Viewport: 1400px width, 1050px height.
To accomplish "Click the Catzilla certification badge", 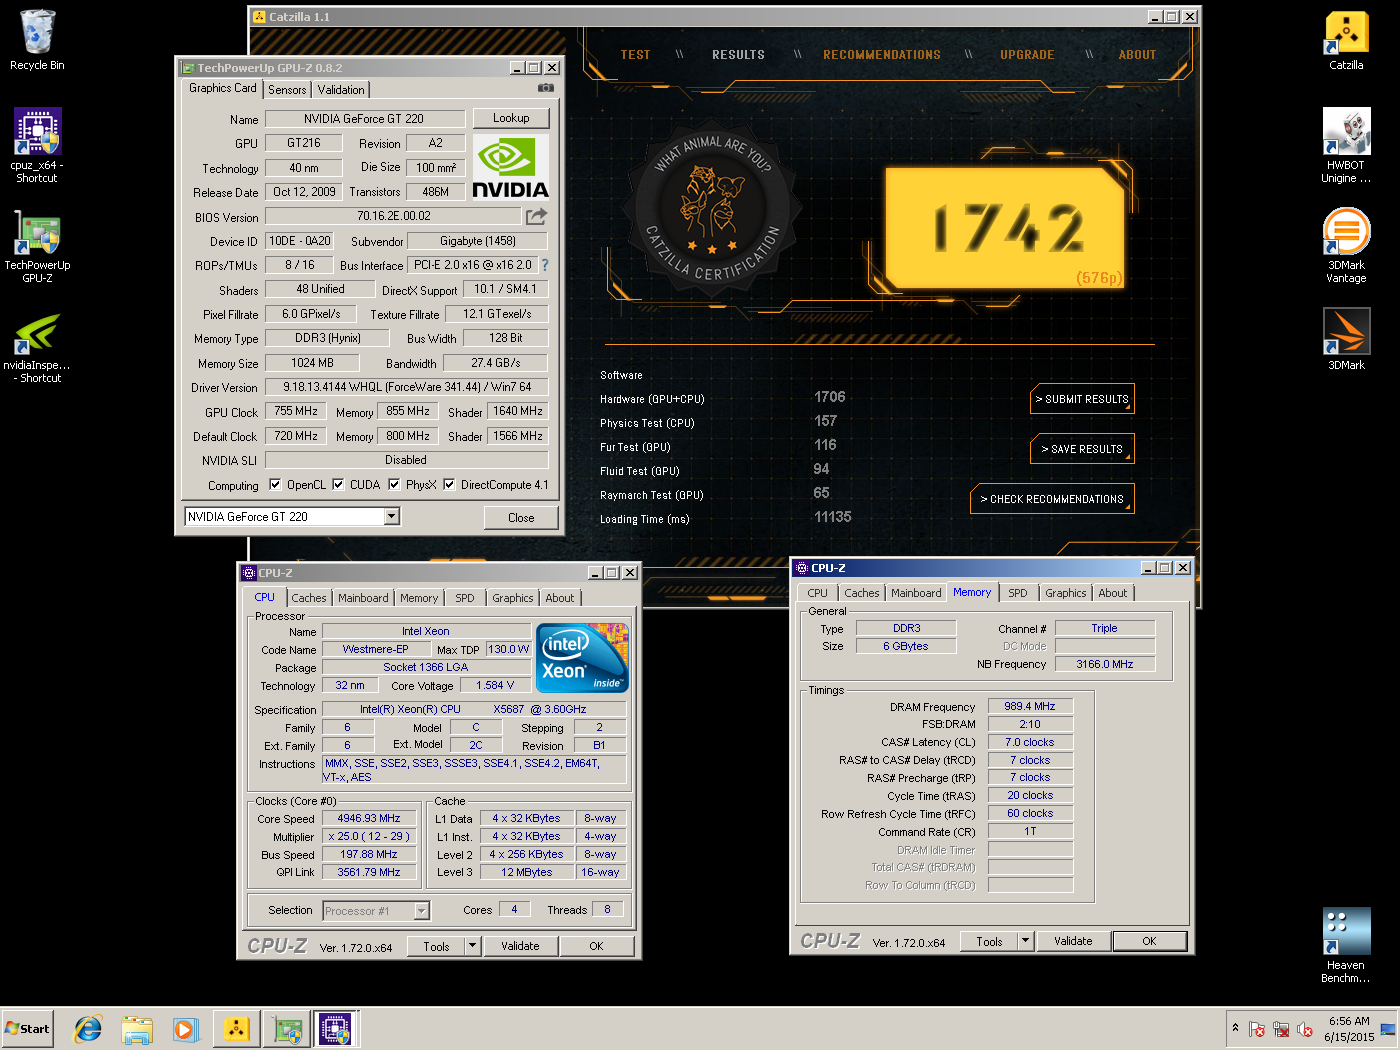I will [x=712, y=209].
